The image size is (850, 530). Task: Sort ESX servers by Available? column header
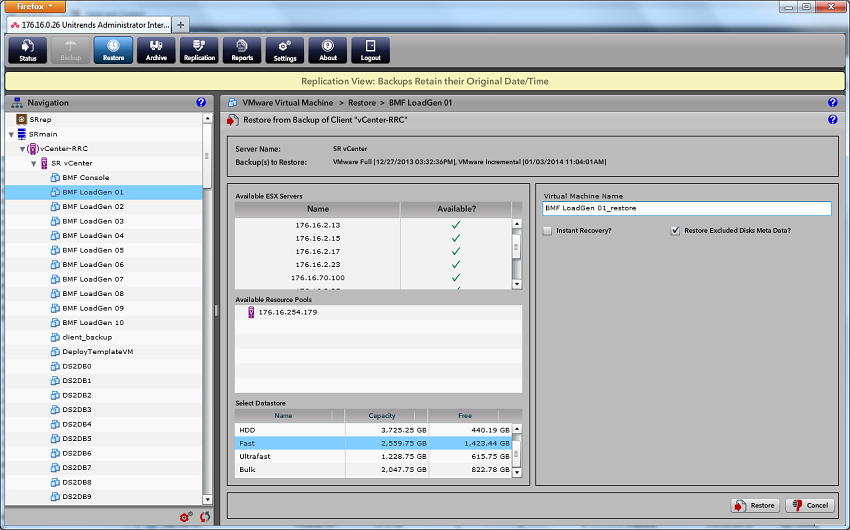coord(456,209)
